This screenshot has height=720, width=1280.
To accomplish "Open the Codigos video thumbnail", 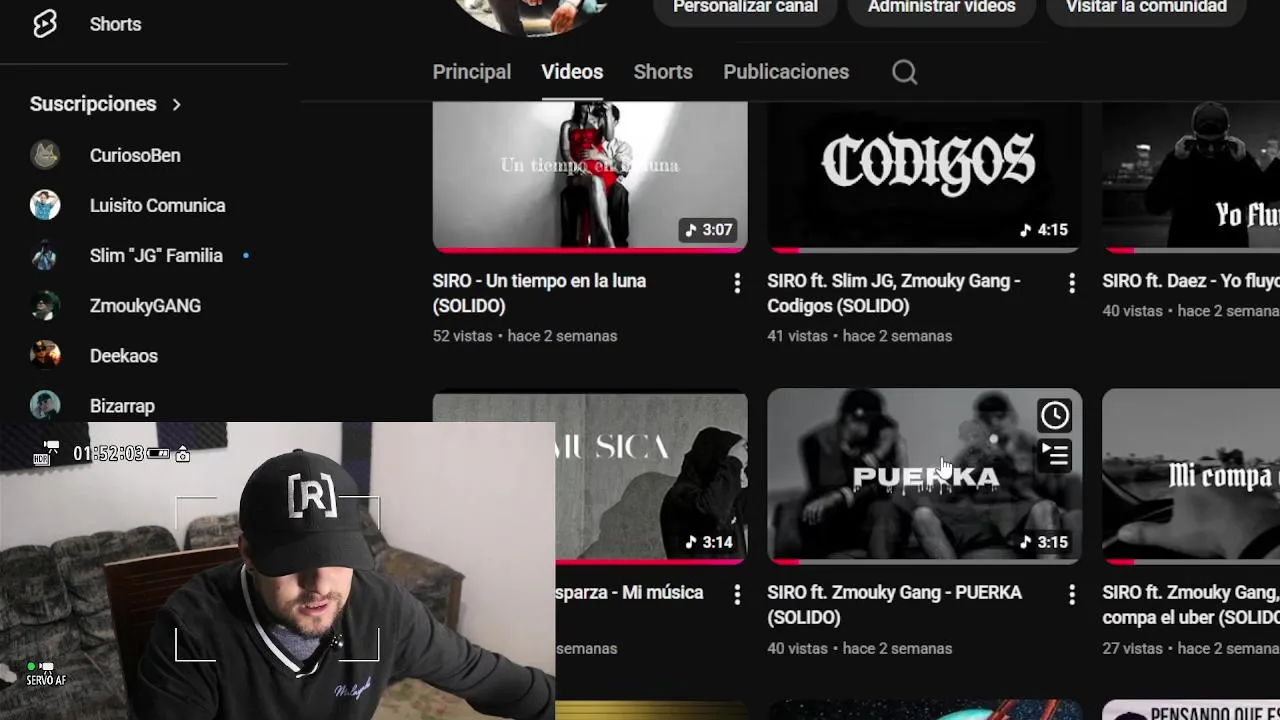I will [x=924, y=176].
